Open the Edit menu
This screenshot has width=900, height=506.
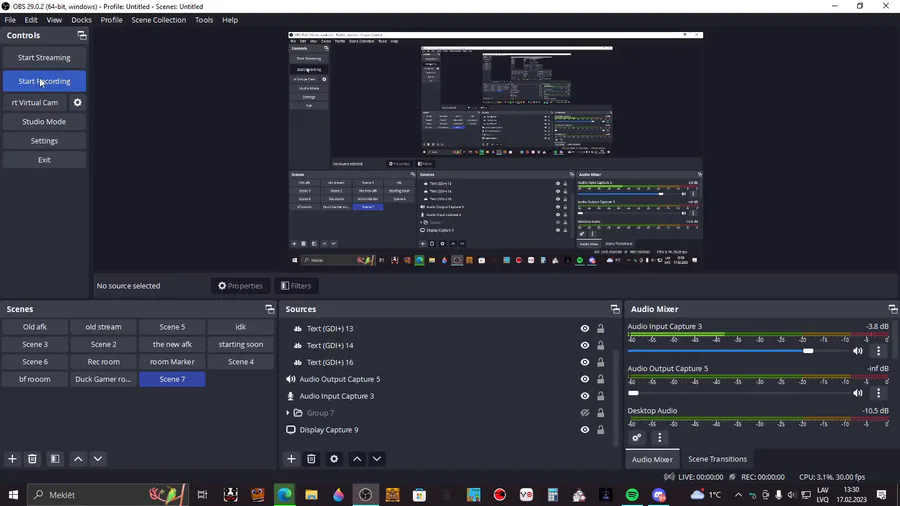click(30, 20)
